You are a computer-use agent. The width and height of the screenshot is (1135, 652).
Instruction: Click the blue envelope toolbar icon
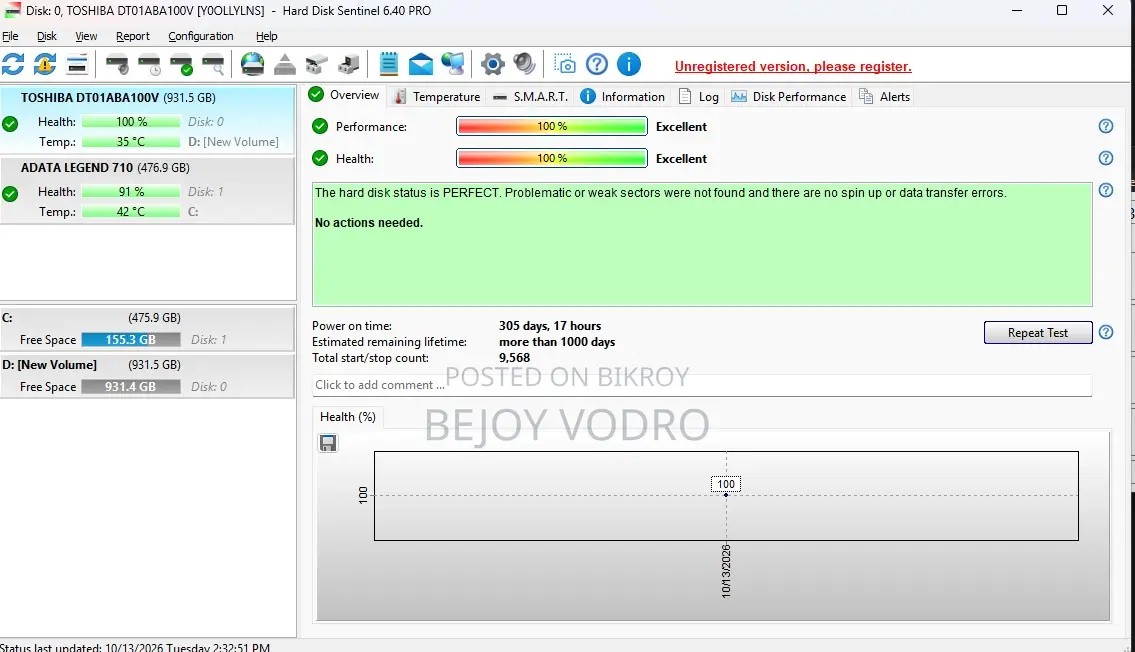click(x=421, y=65)
